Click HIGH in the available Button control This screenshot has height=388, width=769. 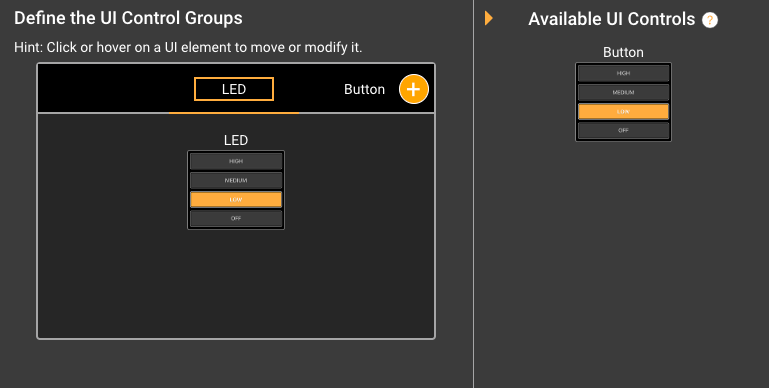click(623, 73)
